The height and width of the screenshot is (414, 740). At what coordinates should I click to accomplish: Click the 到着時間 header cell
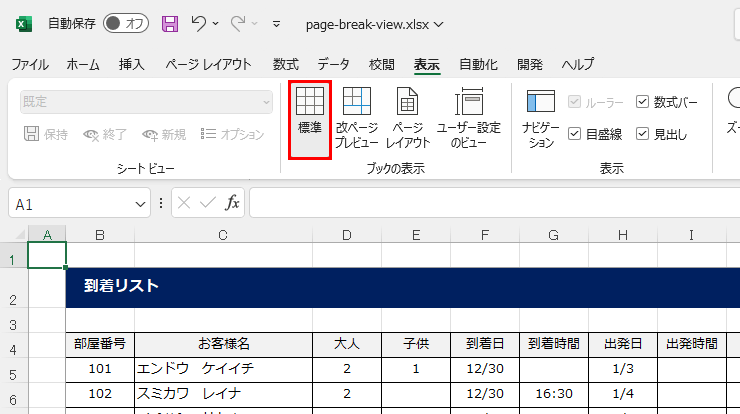(554, 345)
